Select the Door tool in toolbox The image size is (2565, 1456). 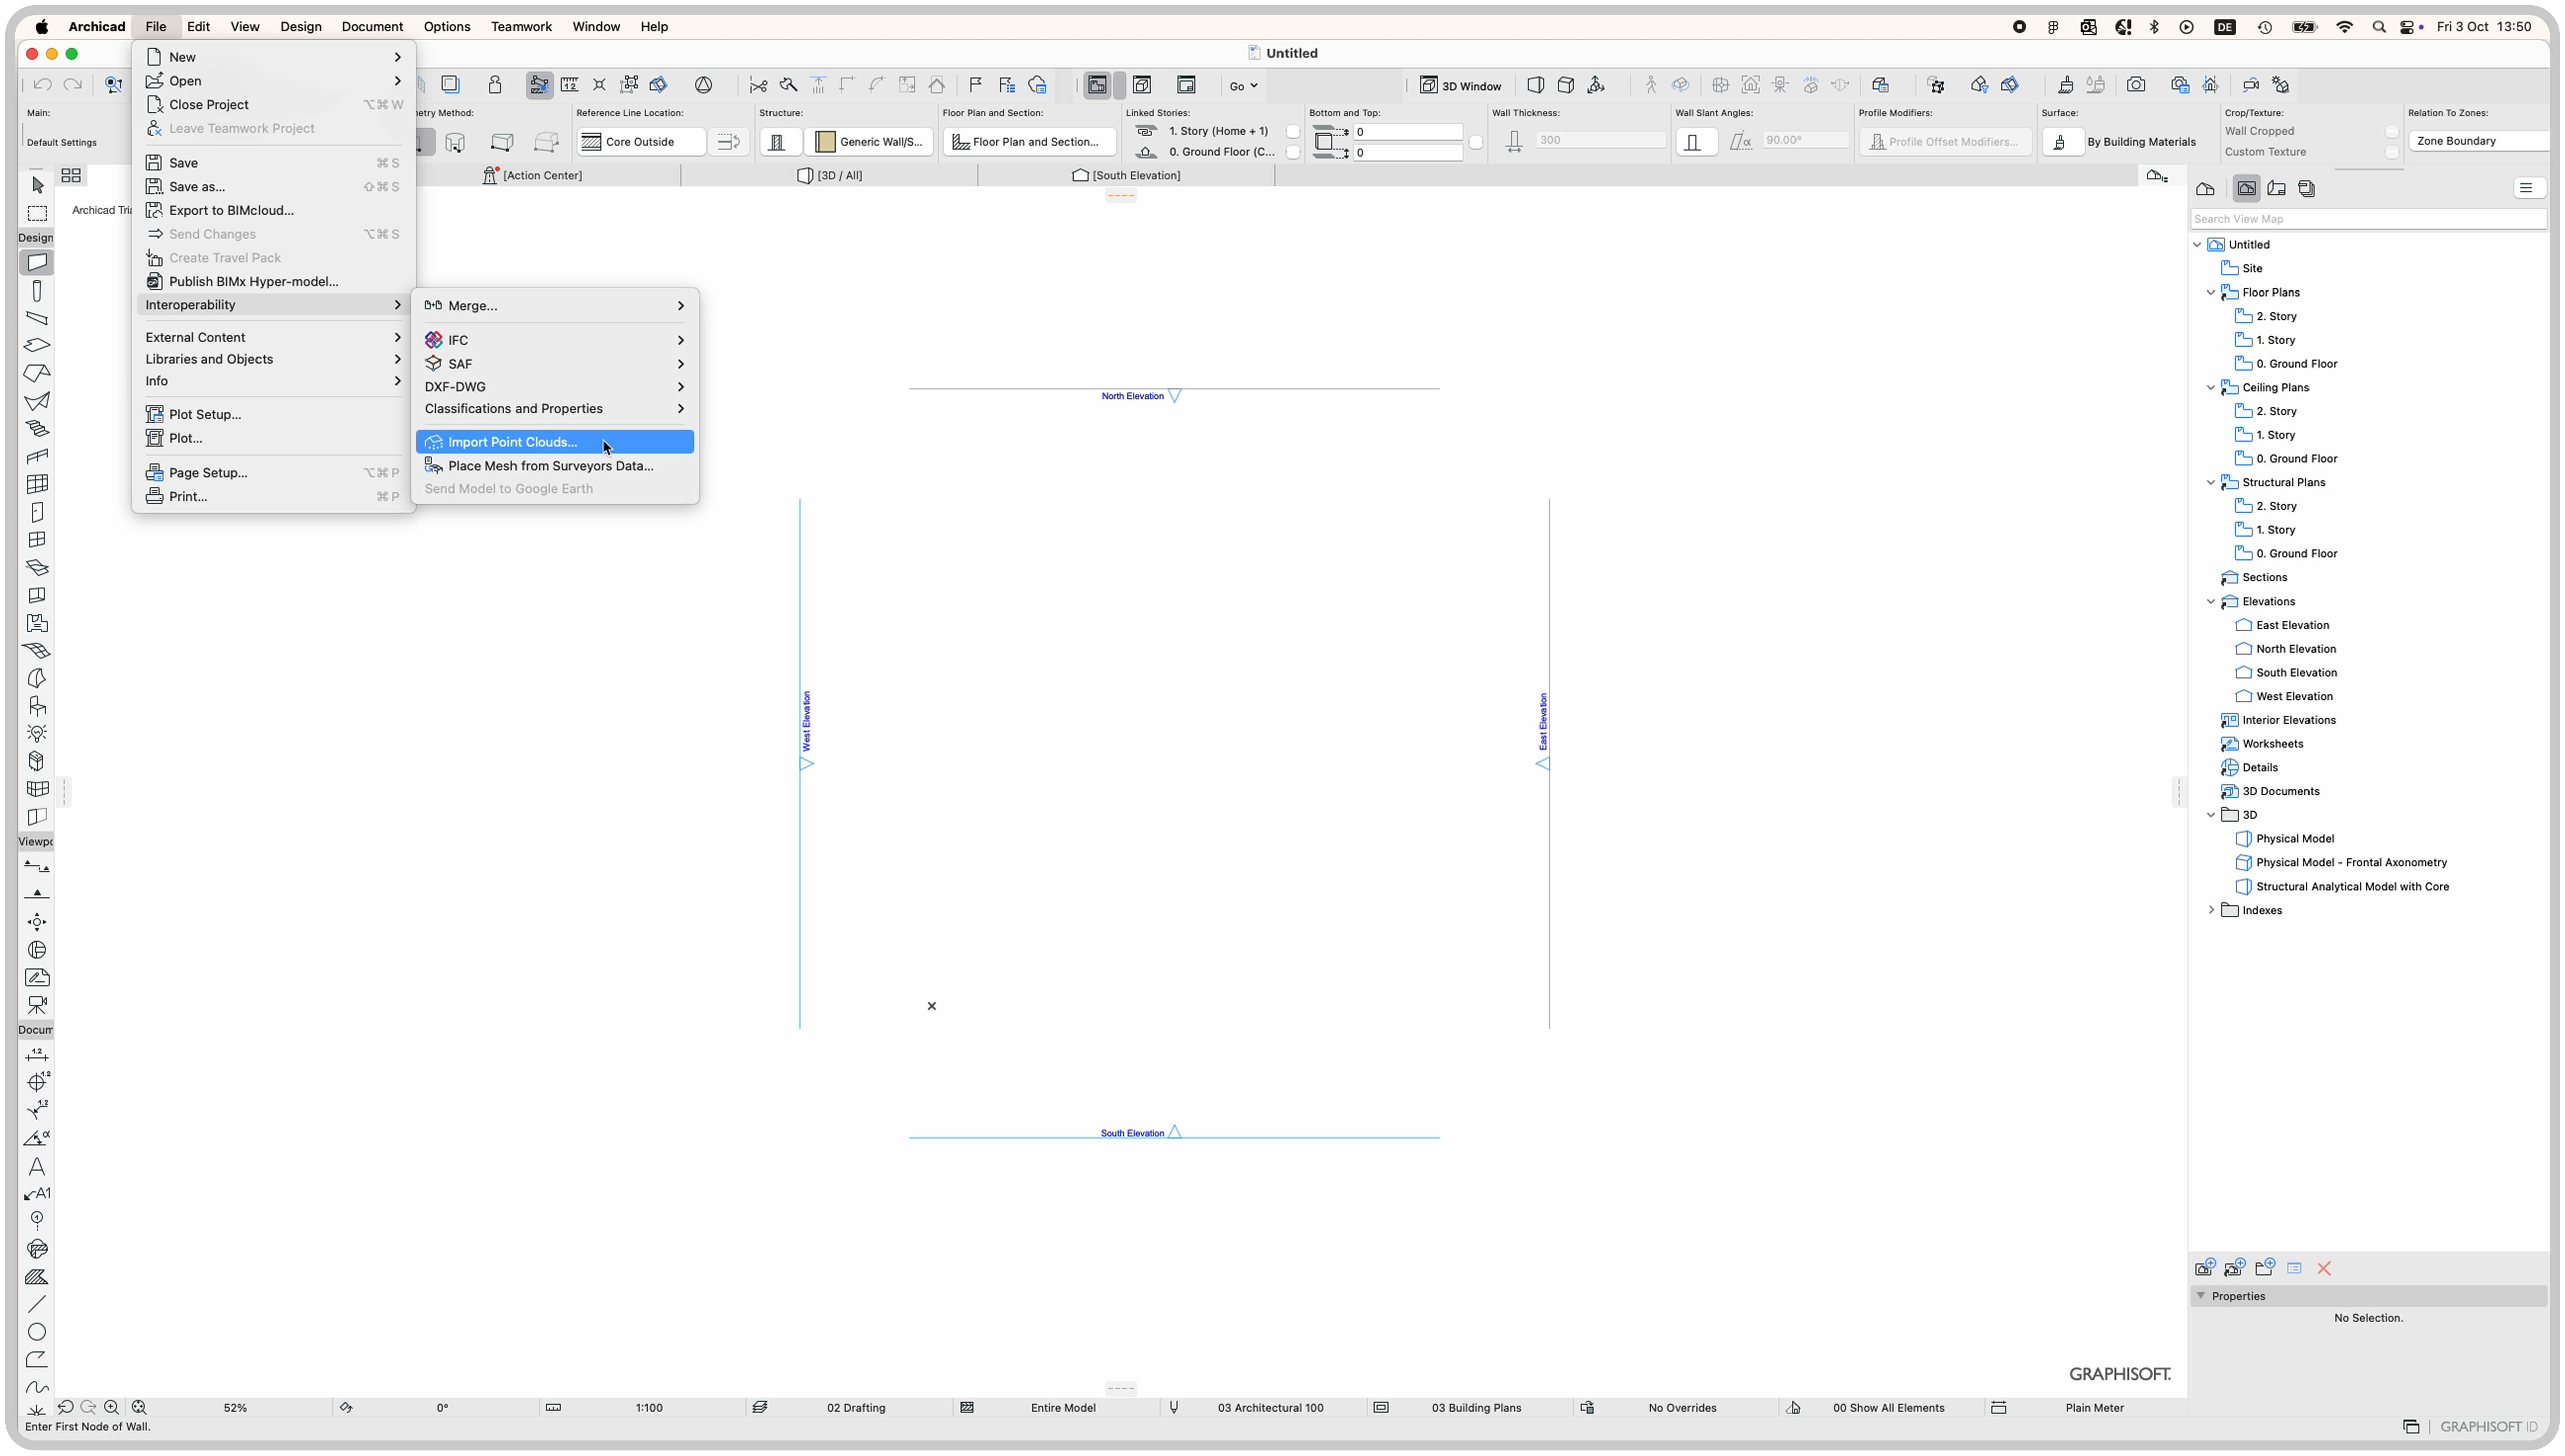coord(37,512)
